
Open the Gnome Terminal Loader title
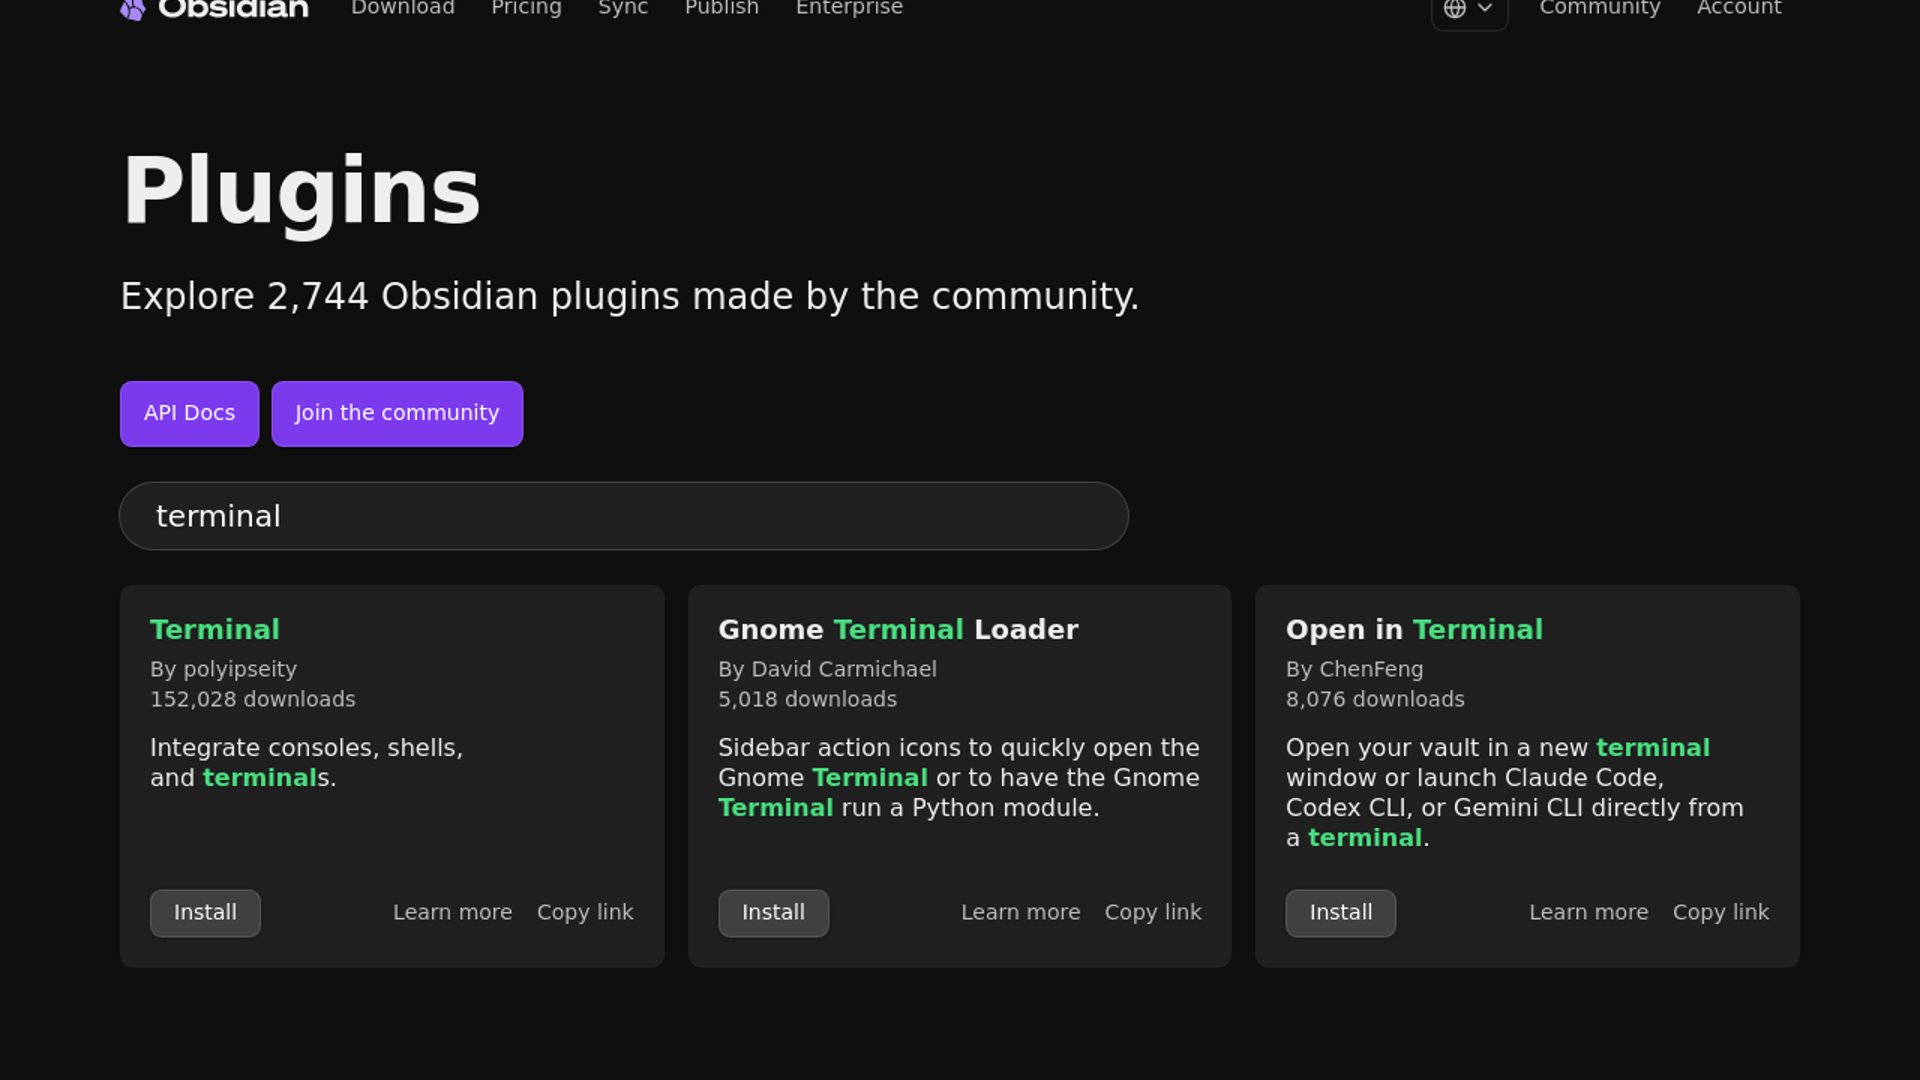897,629
